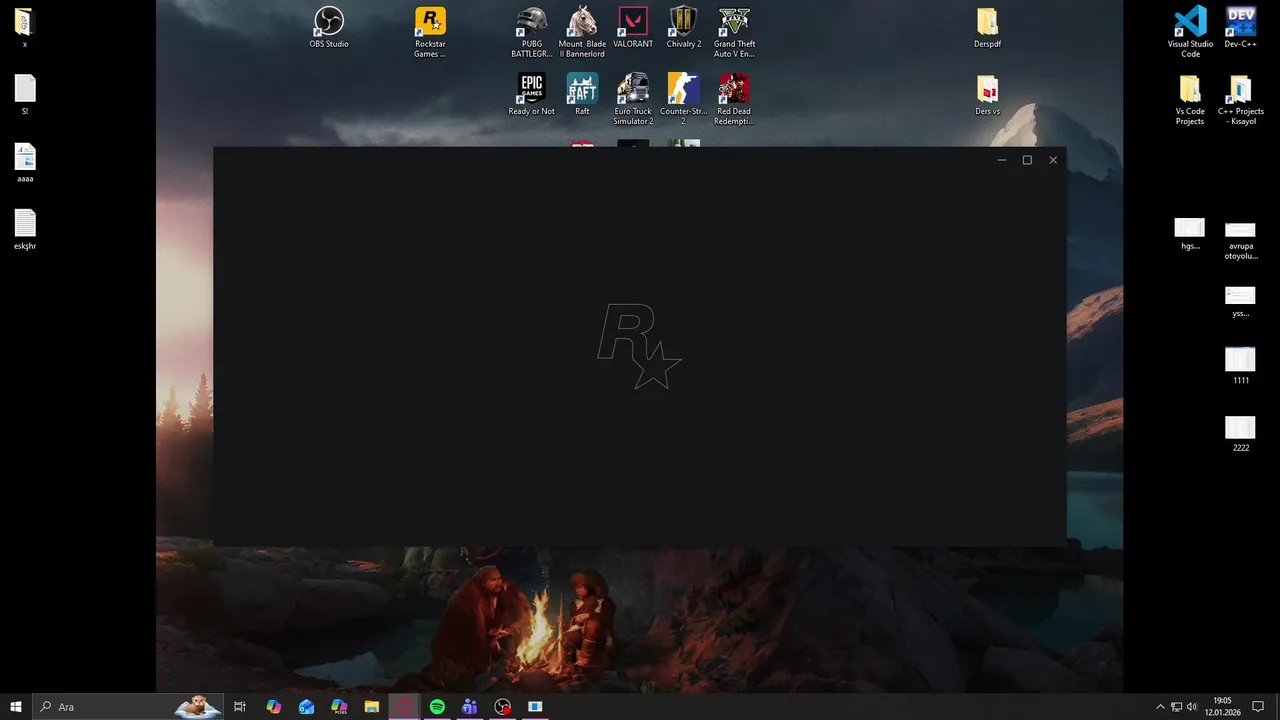The height and width of the screenshot is (720, 1280).
Task: Select the Grand Theft Auto V desktop icon
Action: coord(734,32)
